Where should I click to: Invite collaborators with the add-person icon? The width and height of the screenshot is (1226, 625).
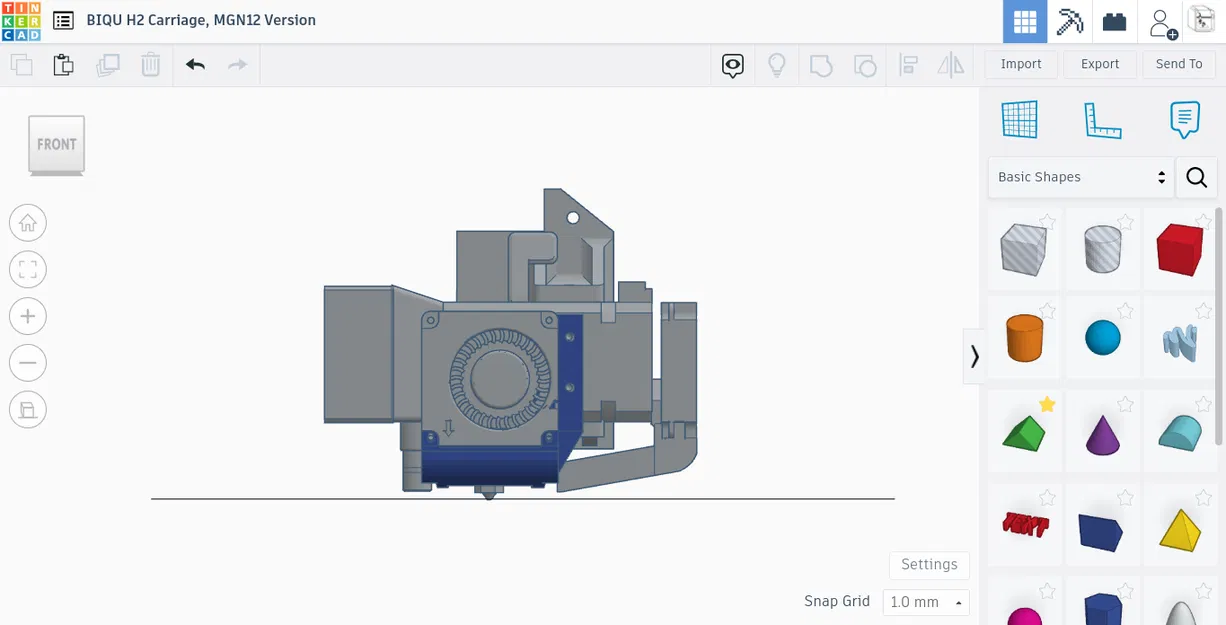tap(1163, 23)
